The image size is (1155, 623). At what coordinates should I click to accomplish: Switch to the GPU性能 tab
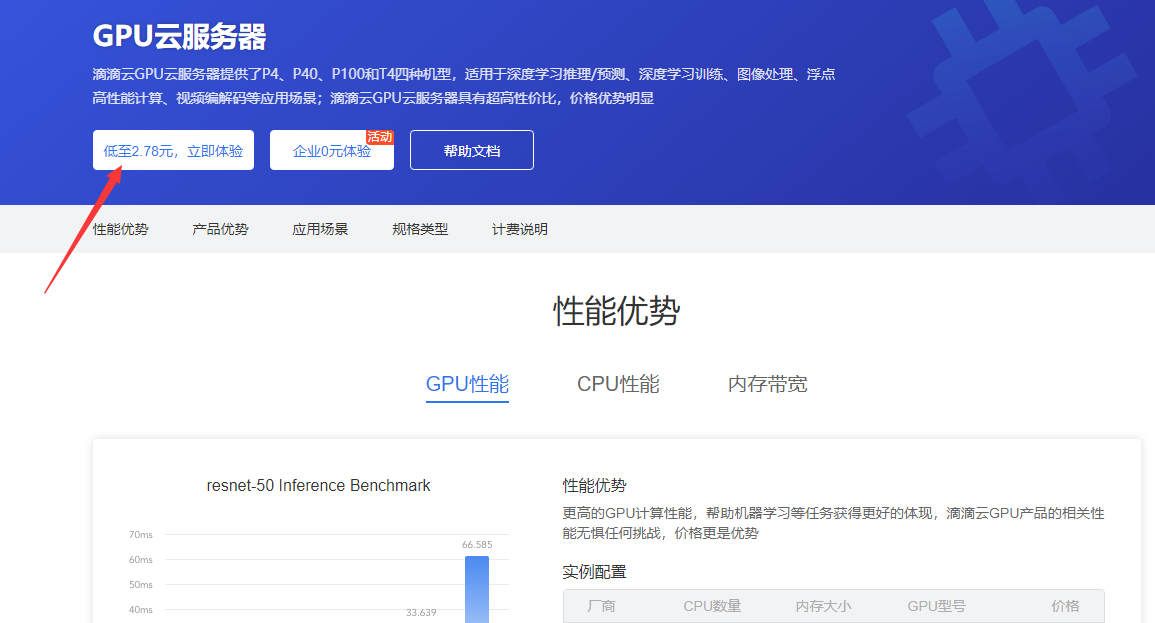click(x=467, y=384)
